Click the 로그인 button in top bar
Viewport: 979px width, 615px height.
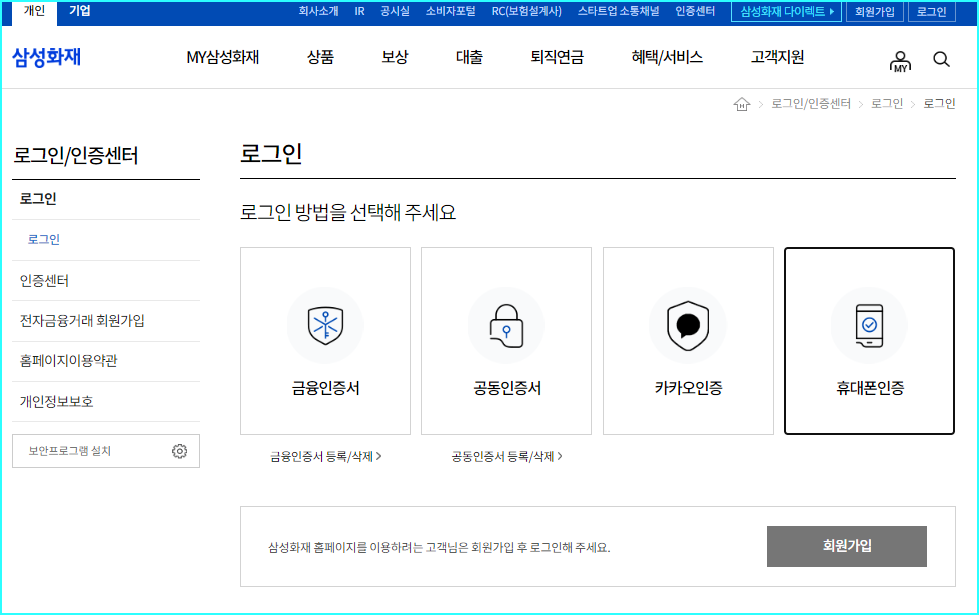coord(932,11)
